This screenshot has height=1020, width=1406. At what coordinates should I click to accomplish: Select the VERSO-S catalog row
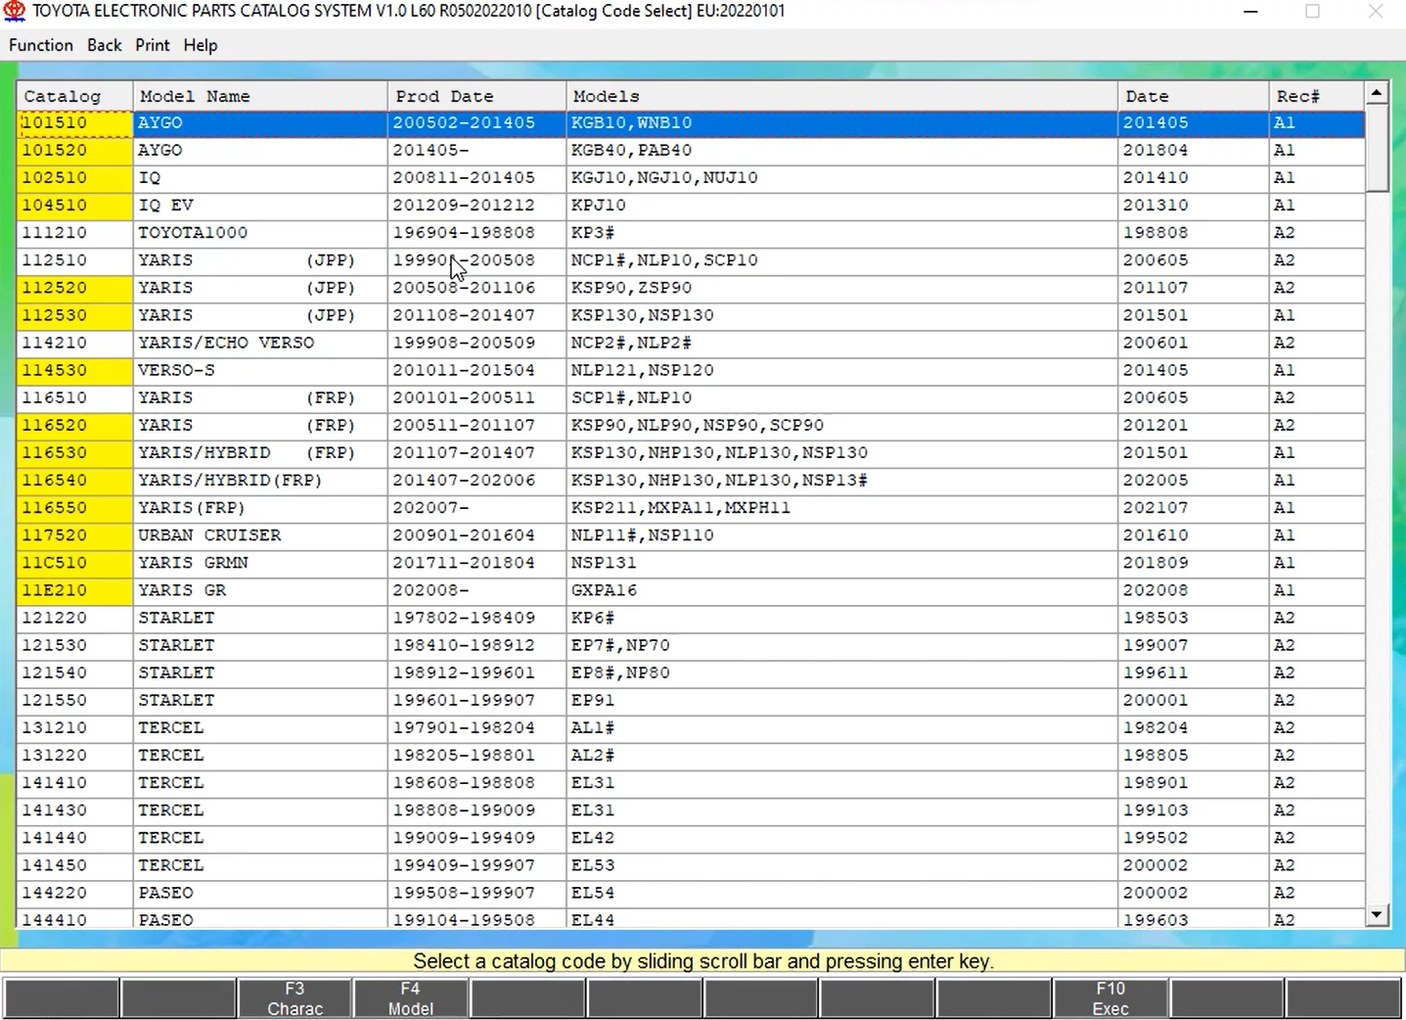(x=176, y=370)
